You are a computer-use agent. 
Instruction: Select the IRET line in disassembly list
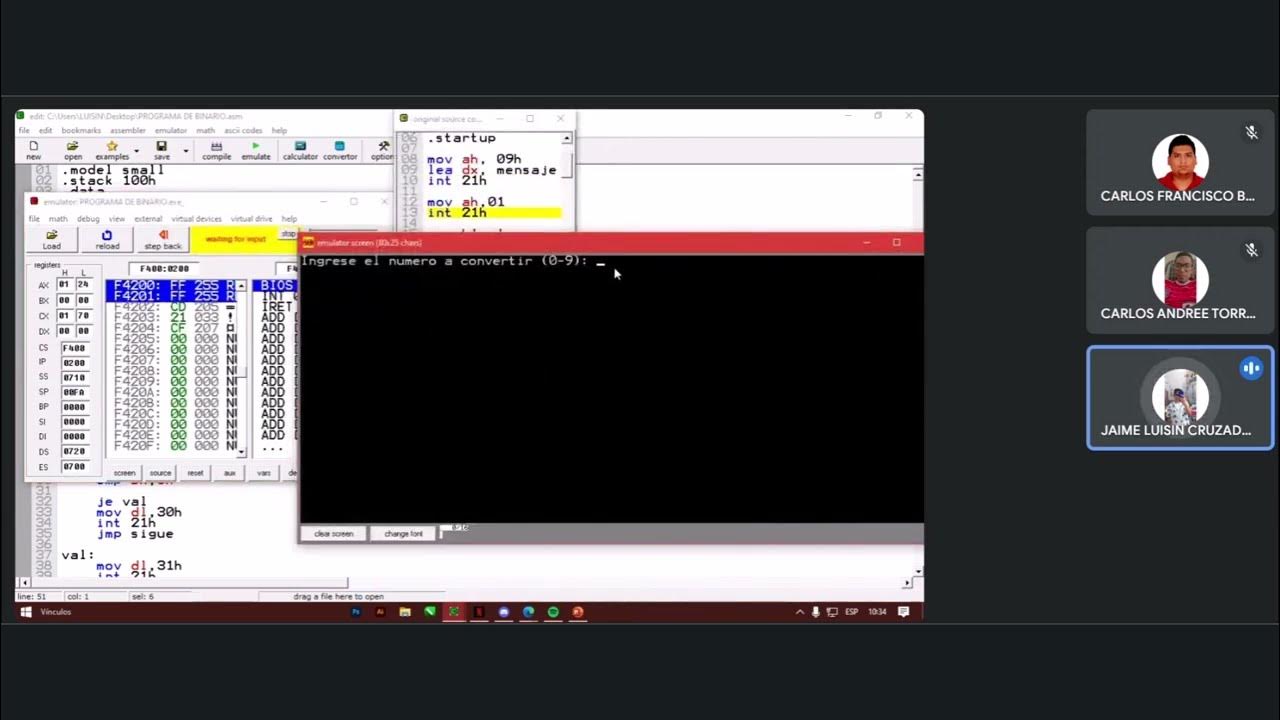[275, 307]
